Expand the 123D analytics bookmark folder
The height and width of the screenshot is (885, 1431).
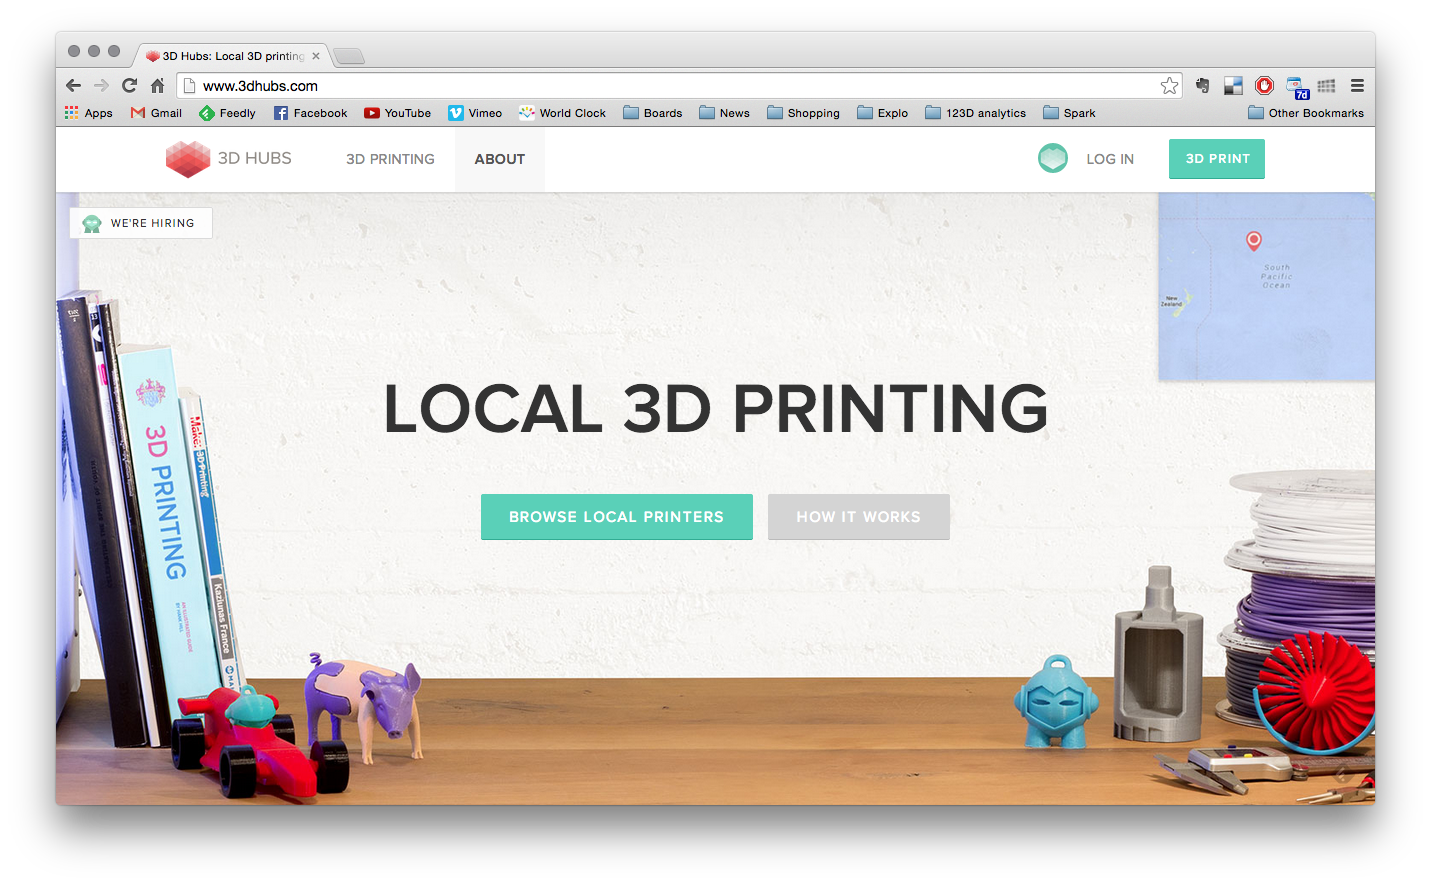(975, 113)
